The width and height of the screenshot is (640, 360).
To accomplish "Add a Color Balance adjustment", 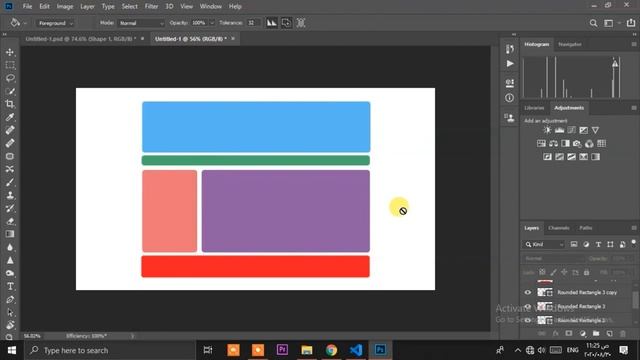I will (x=553, y=143).
